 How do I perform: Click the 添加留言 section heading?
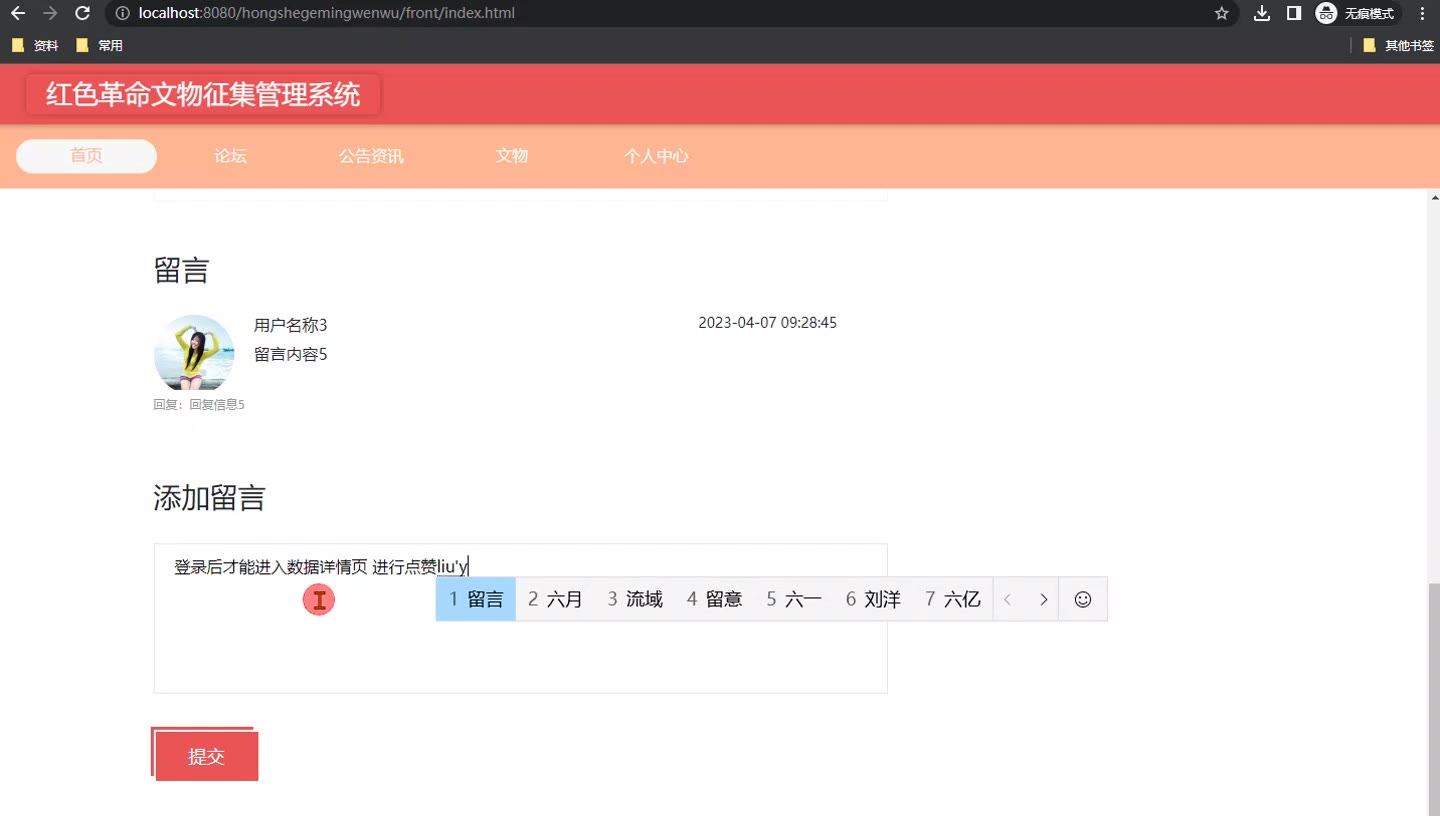point(209,497)
